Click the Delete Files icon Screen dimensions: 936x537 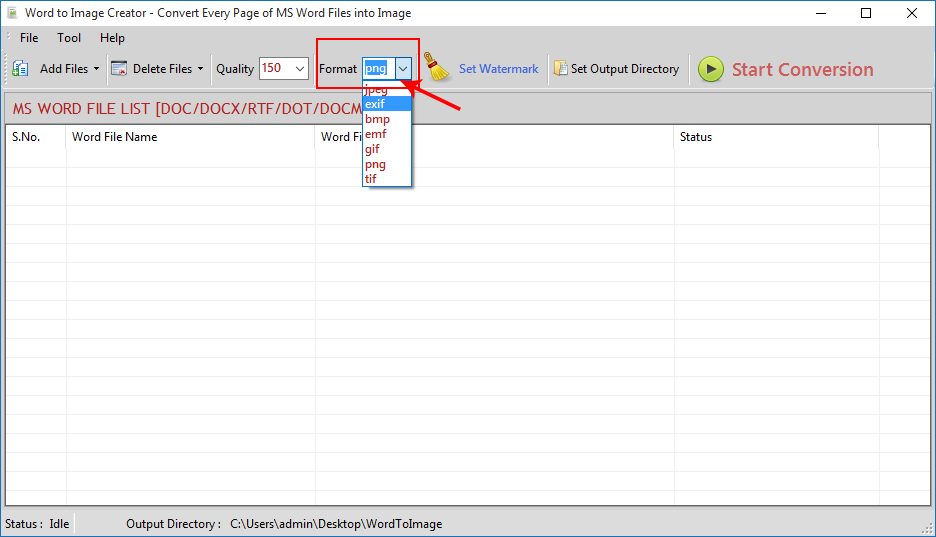coord(119,69)
